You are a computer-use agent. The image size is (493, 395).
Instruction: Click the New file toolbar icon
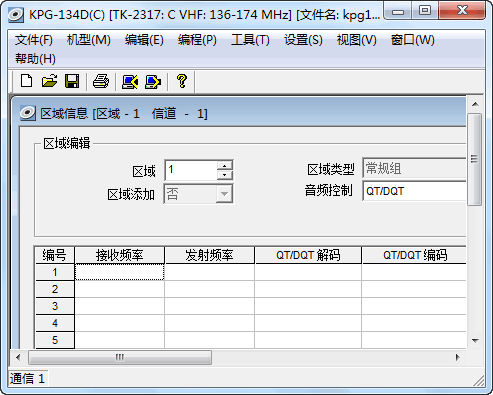(x=27, y=81)
